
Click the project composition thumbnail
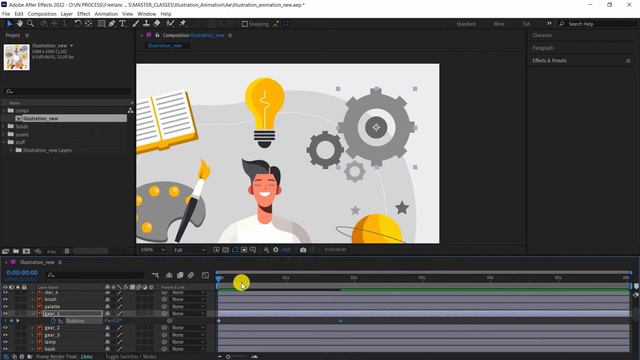pos(17,57)
